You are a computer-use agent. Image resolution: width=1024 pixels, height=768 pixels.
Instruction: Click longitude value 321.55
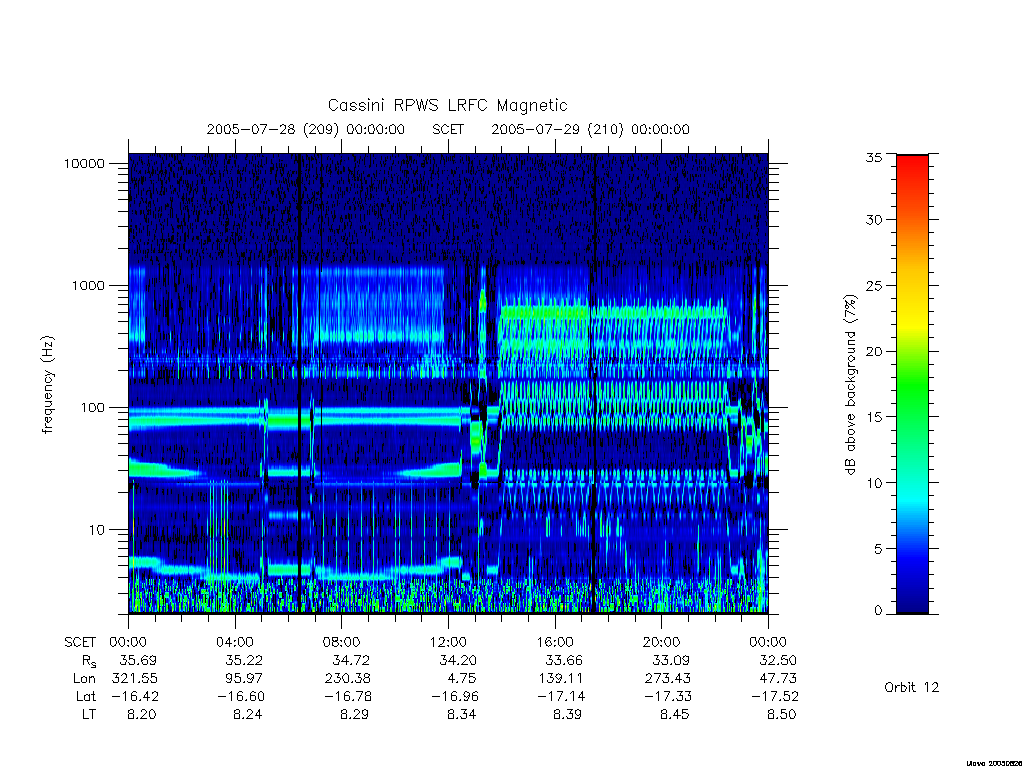(135, 679)
